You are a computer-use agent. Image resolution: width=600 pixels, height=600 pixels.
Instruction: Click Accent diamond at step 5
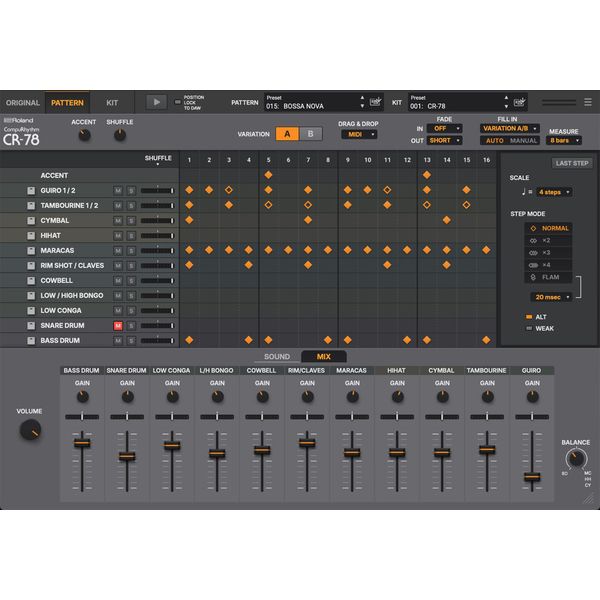tap(268, 175)
